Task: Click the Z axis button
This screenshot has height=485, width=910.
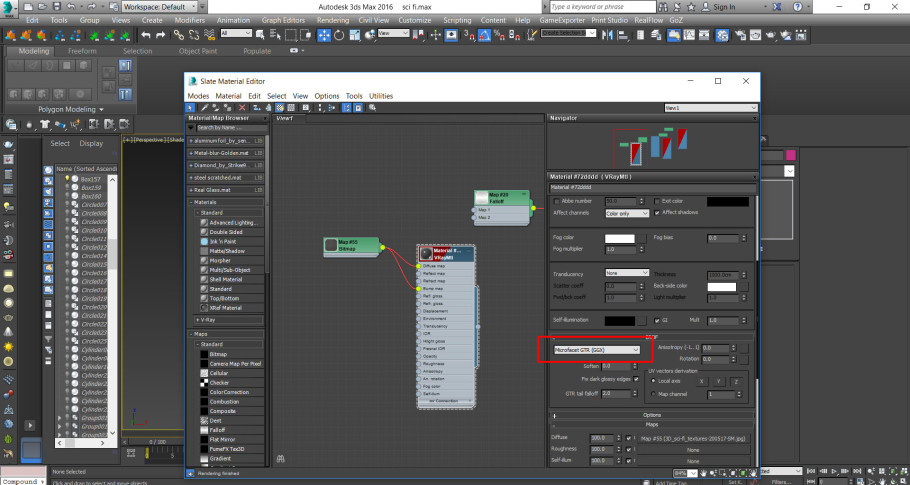Action: pos(736,381)
